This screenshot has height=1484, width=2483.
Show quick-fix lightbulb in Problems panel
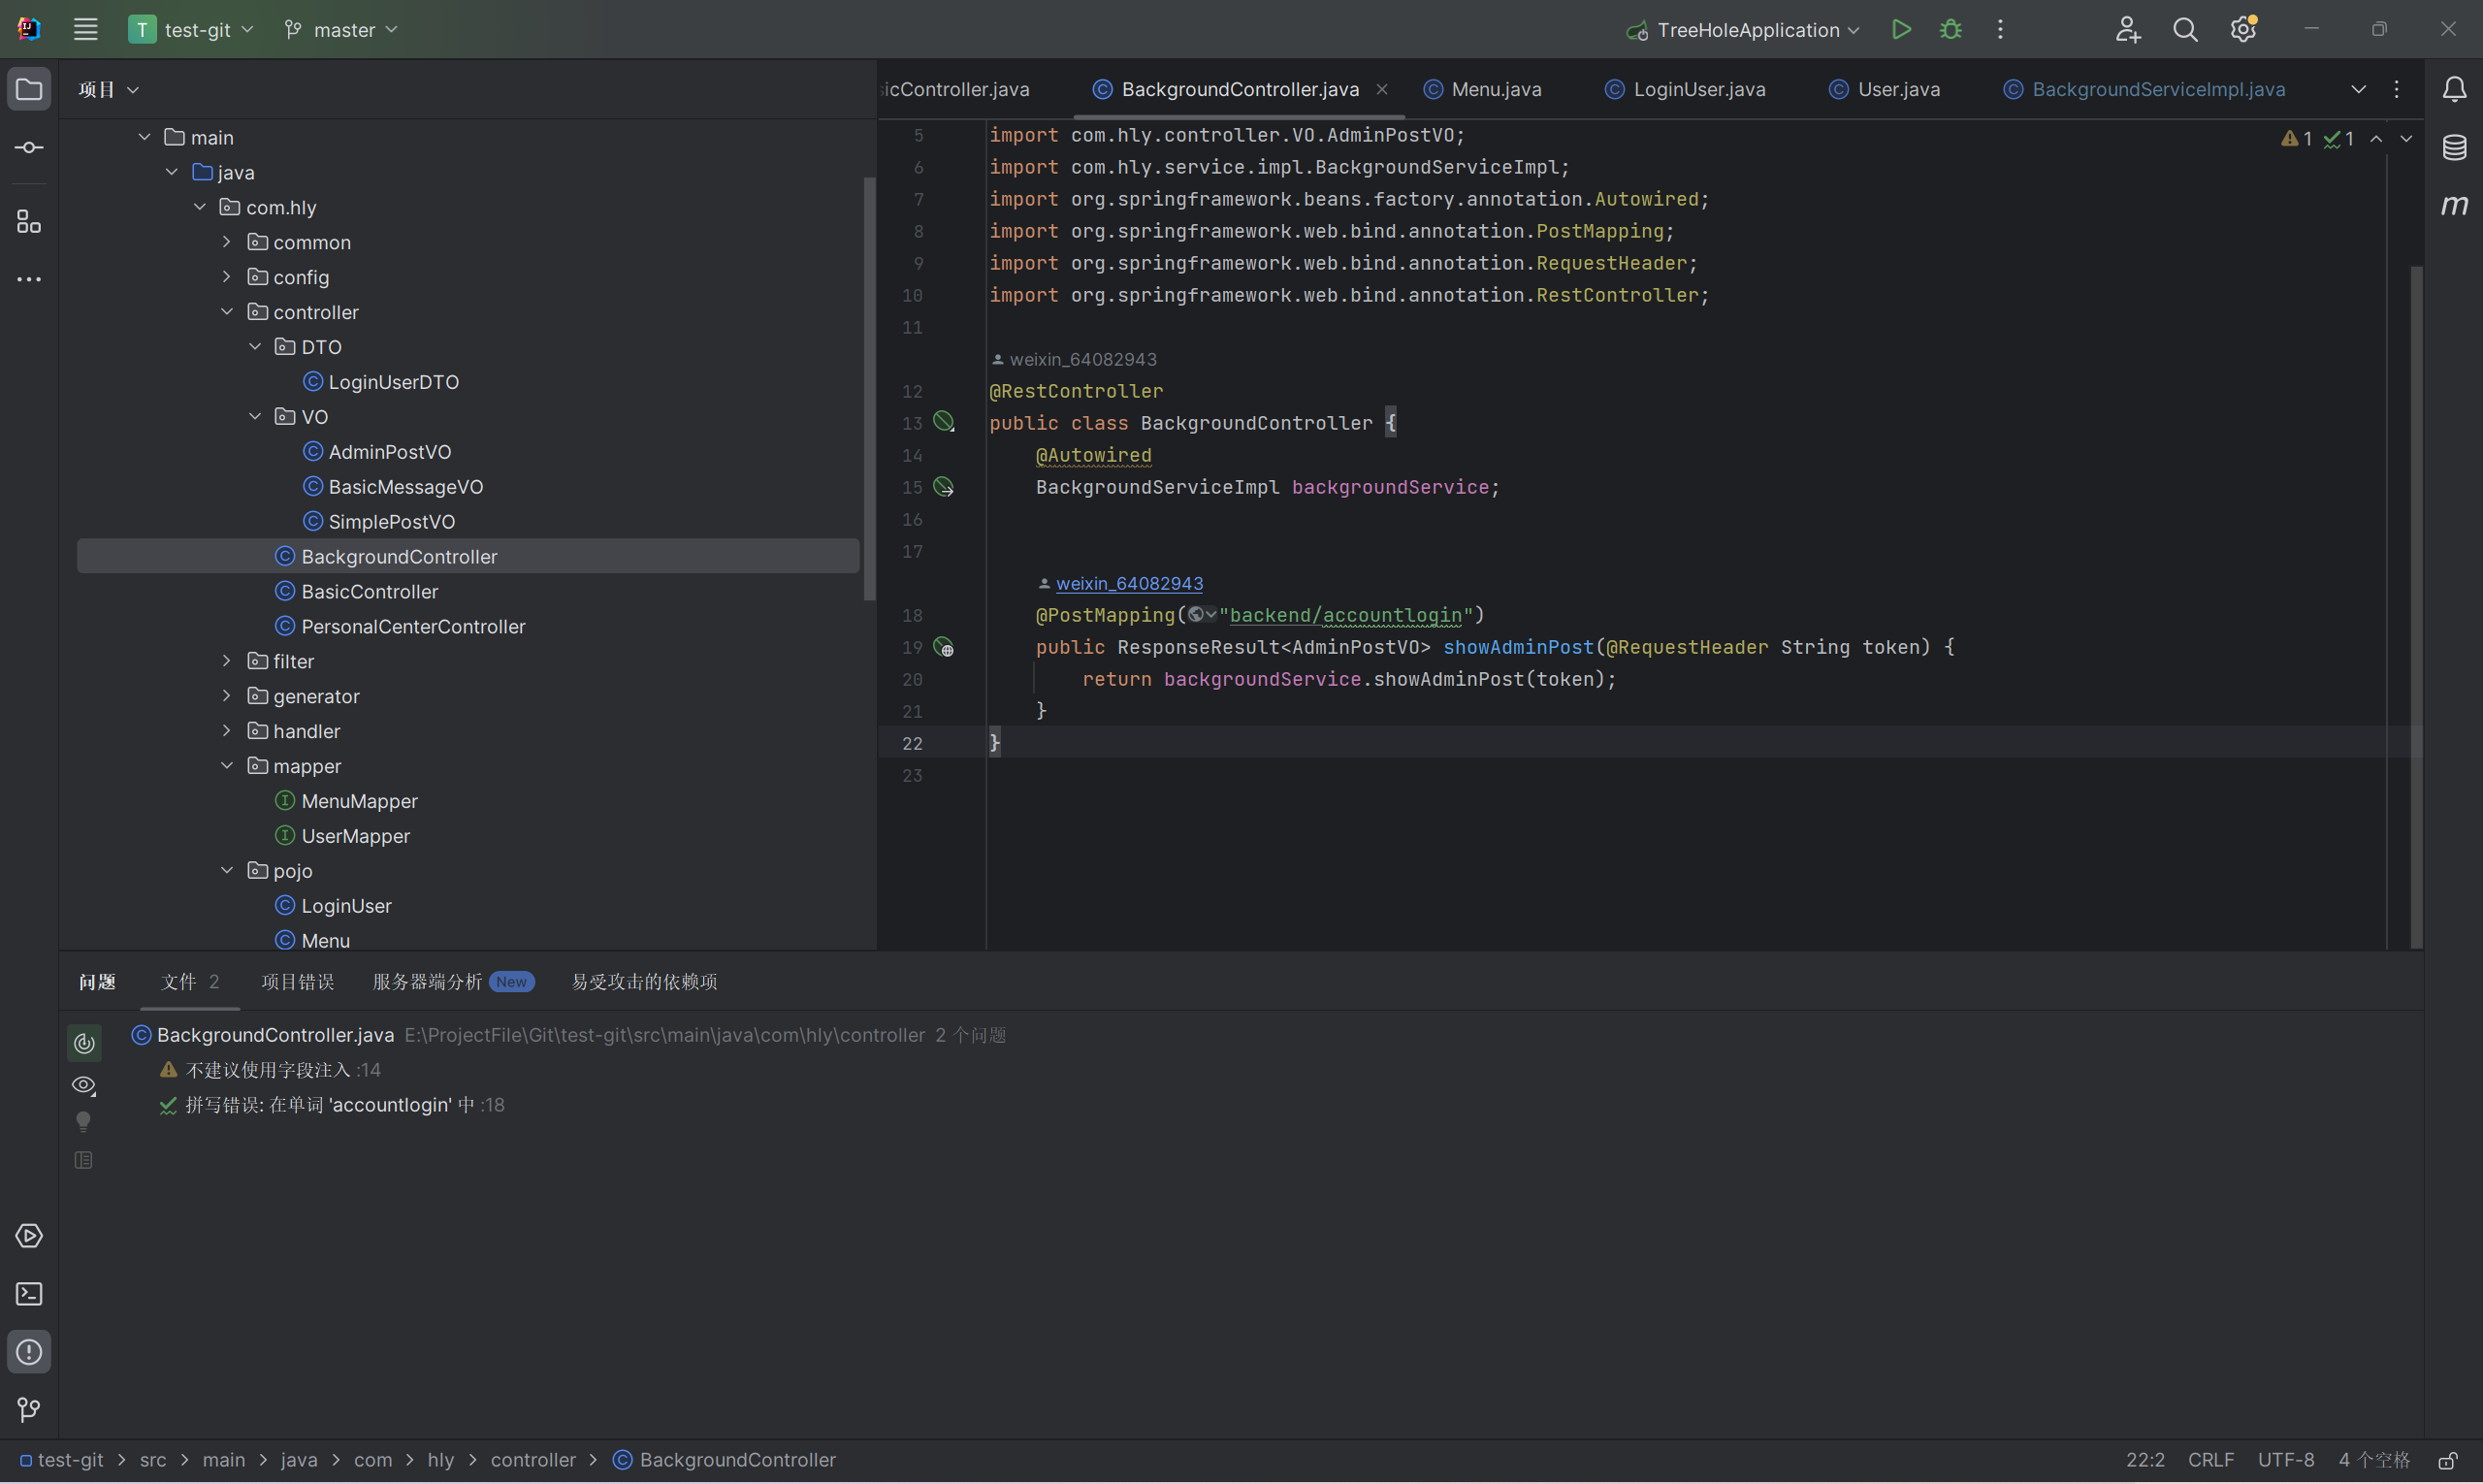pyautogui.click(x=84, y=1122)
